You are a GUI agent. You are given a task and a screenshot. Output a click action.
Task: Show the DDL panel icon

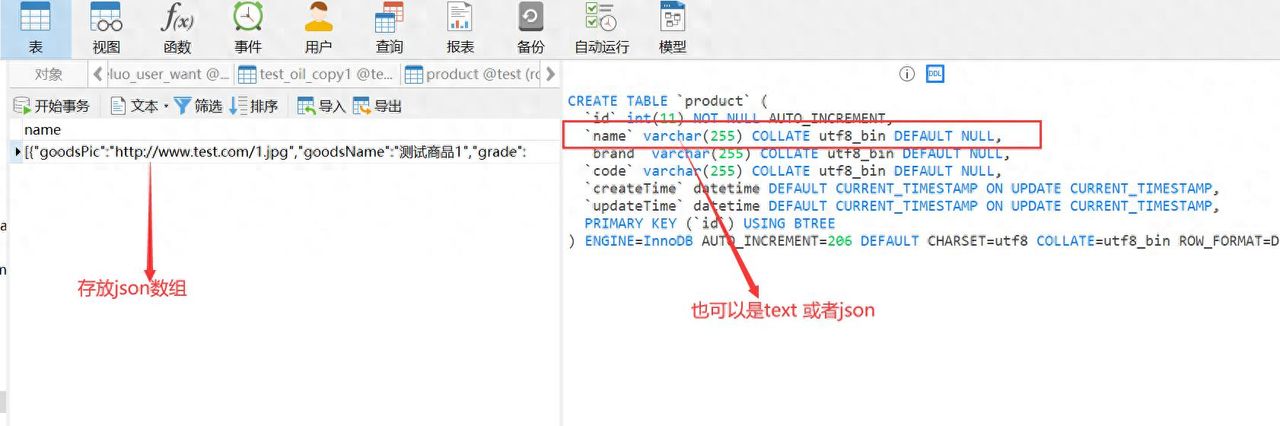935,74
